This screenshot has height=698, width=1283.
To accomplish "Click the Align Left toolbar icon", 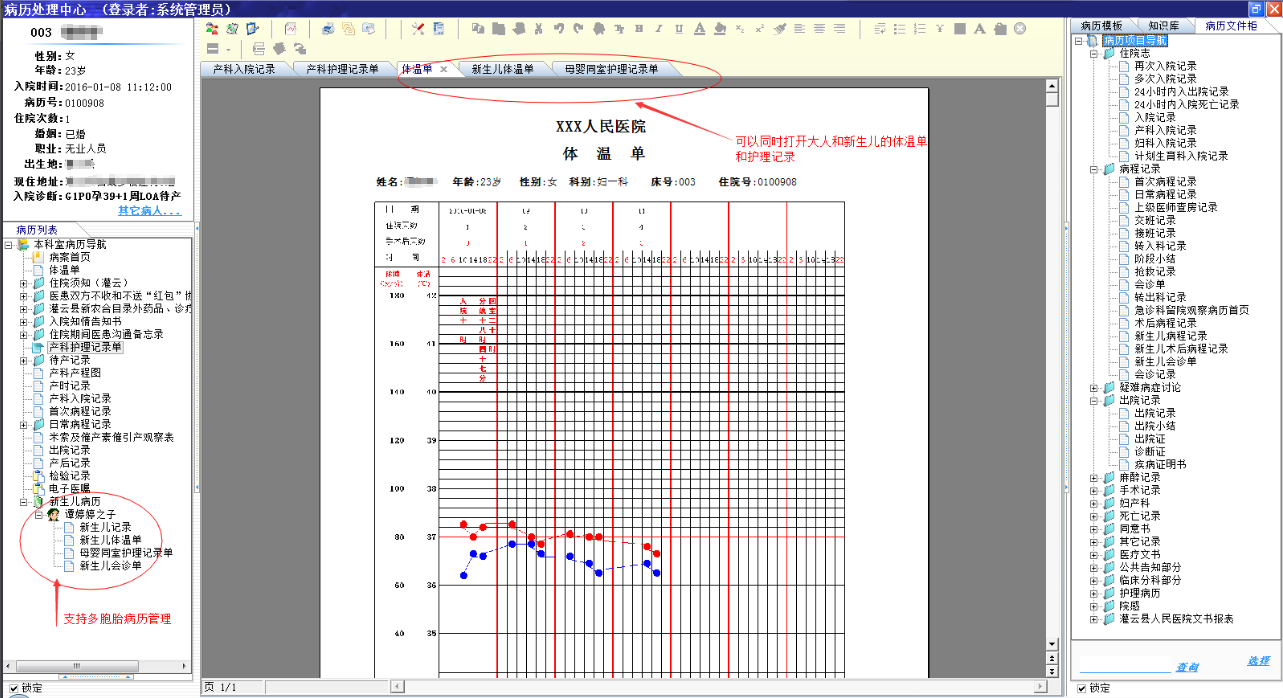I will [x=799, y=28].
